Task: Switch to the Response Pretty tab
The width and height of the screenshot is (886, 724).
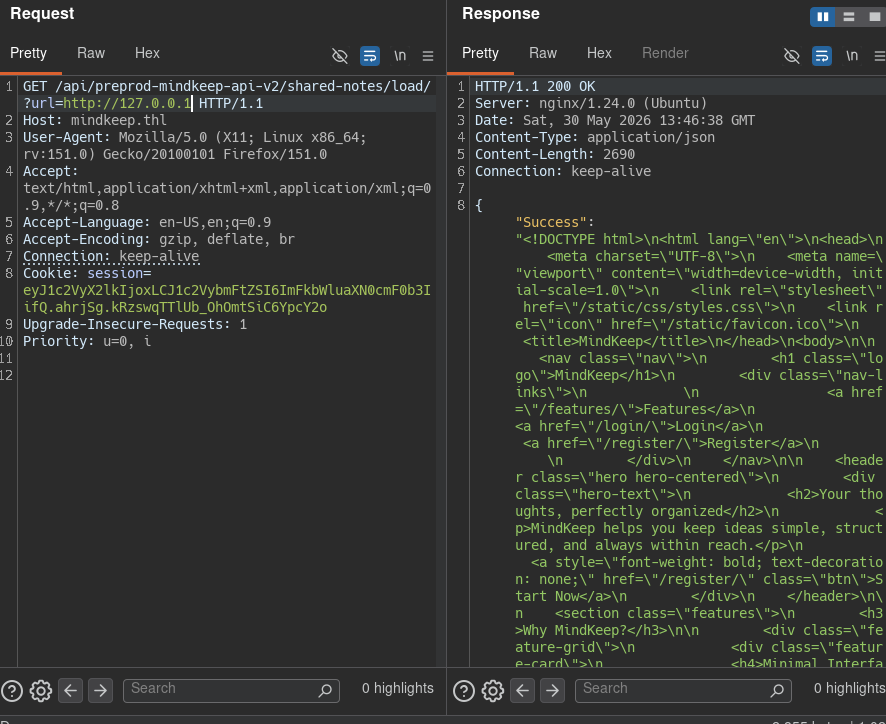Action: pyautogui.click(x=480, y=53)
